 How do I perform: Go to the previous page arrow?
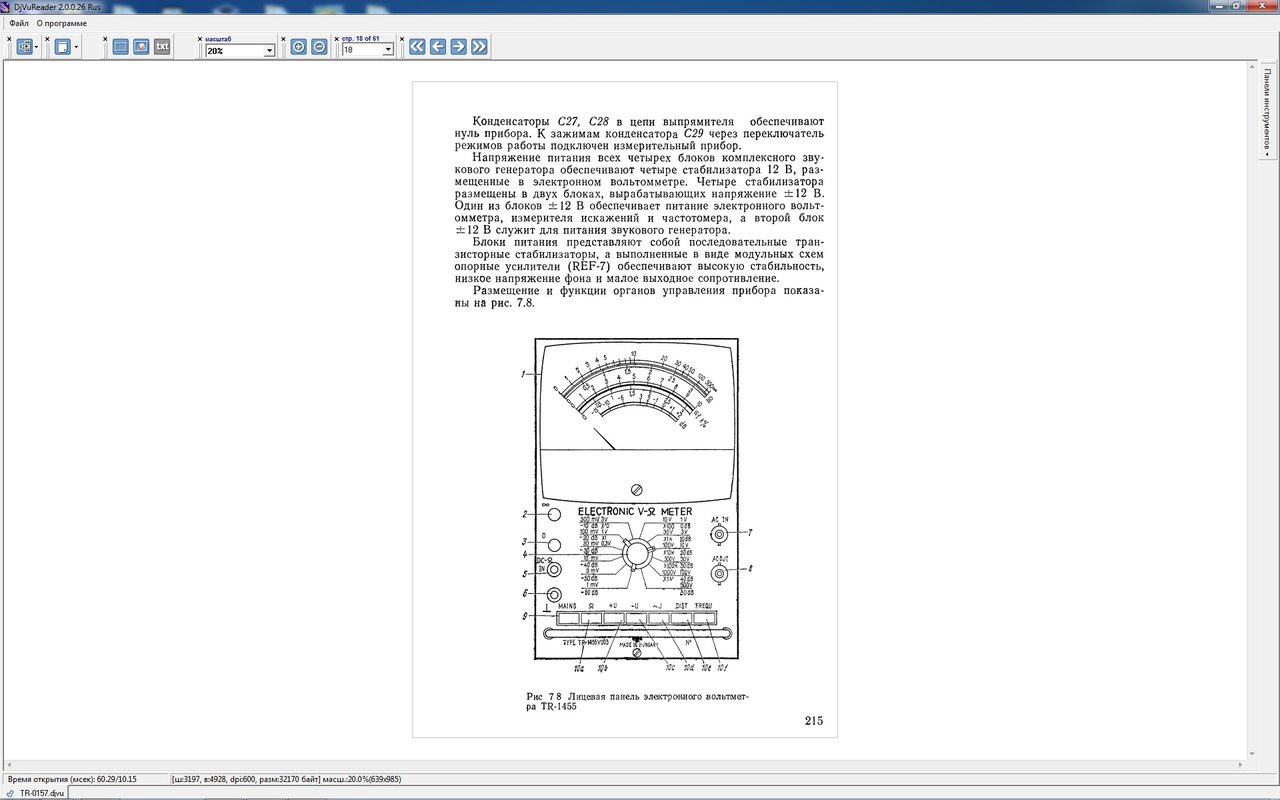coord(438,46)
